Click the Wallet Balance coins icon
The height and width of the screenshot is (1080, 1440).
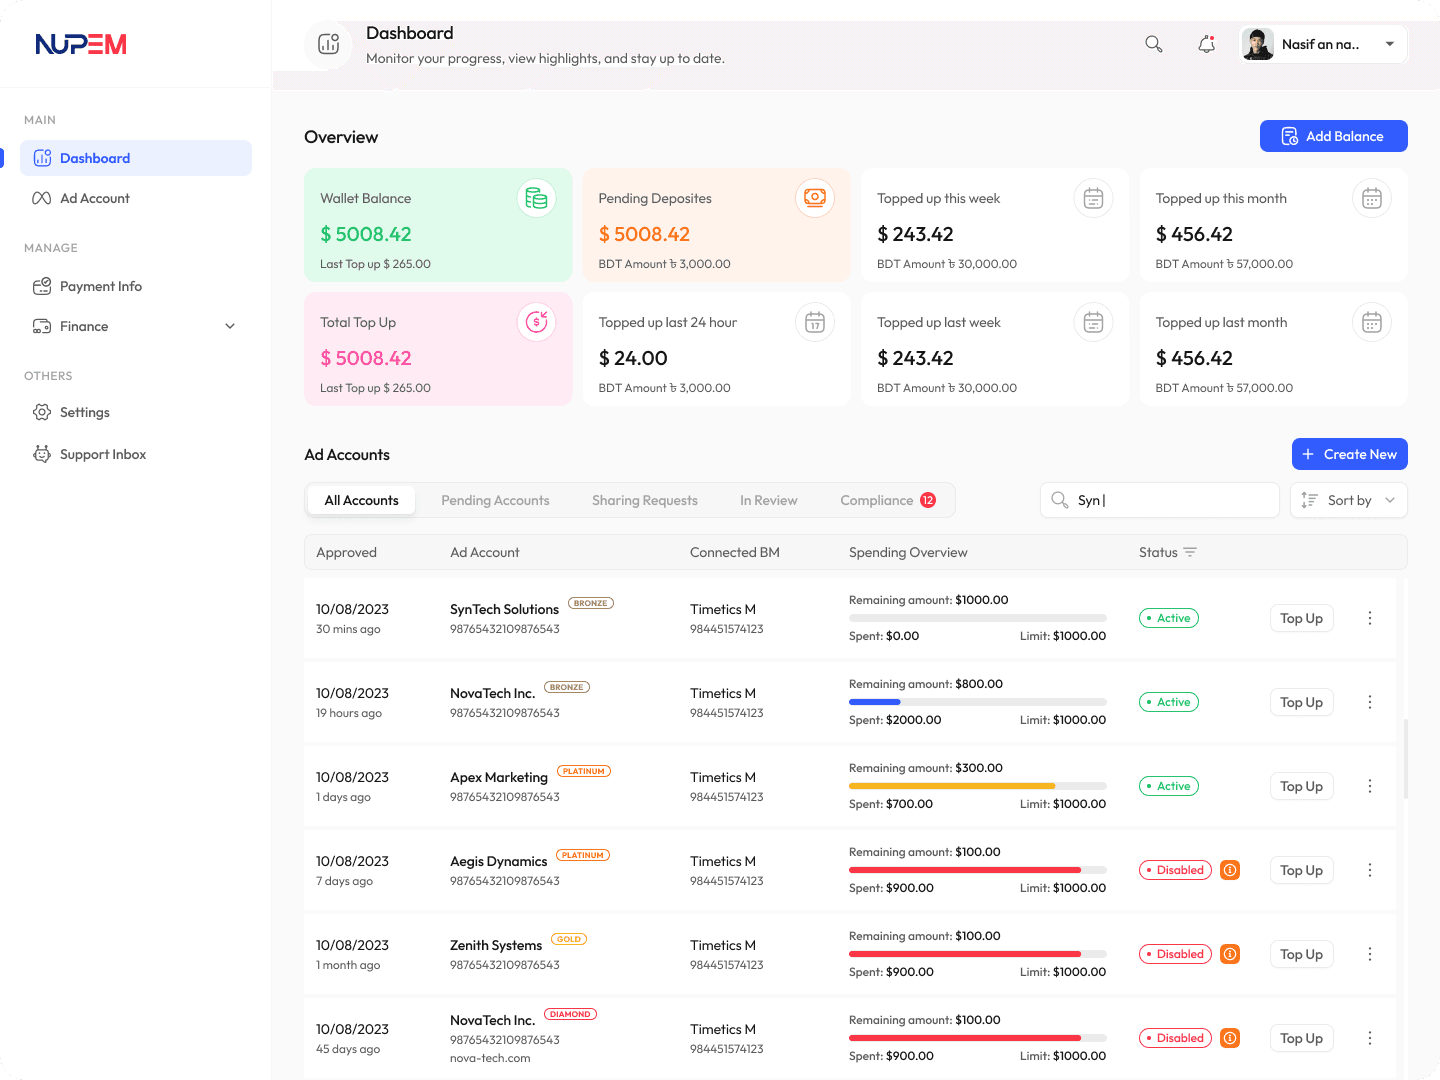coord(536,198)
